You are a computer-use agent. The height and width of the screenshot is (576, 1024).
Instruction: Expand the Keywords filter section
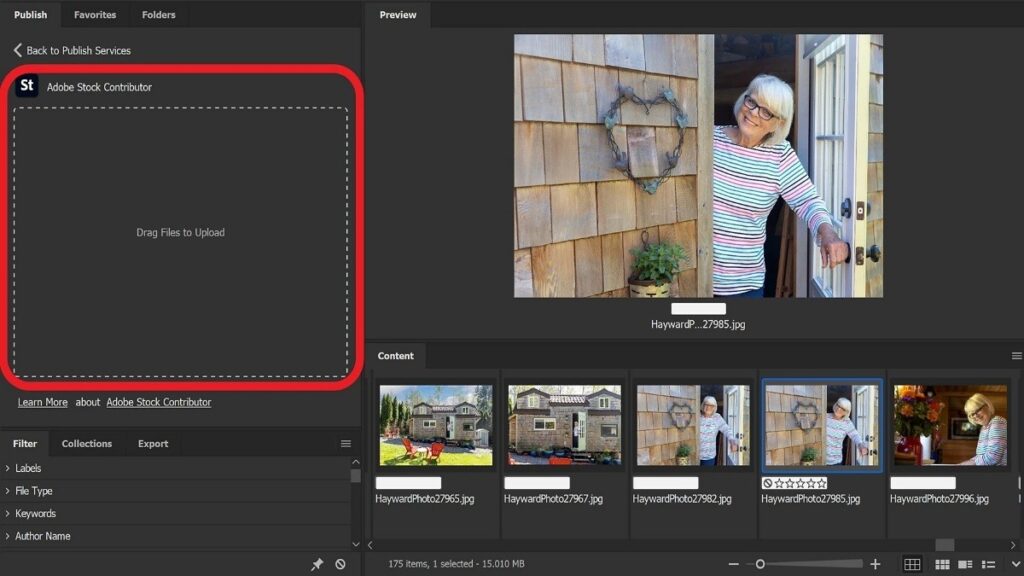pyautogui.click(x=36, y=513)
